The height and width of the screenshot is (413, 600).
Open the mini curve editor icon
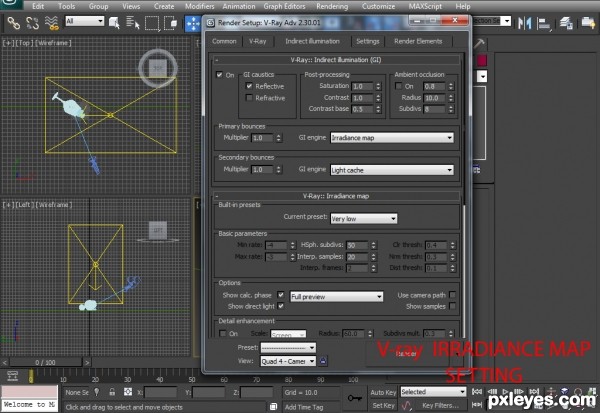click(x=13, y=376)
